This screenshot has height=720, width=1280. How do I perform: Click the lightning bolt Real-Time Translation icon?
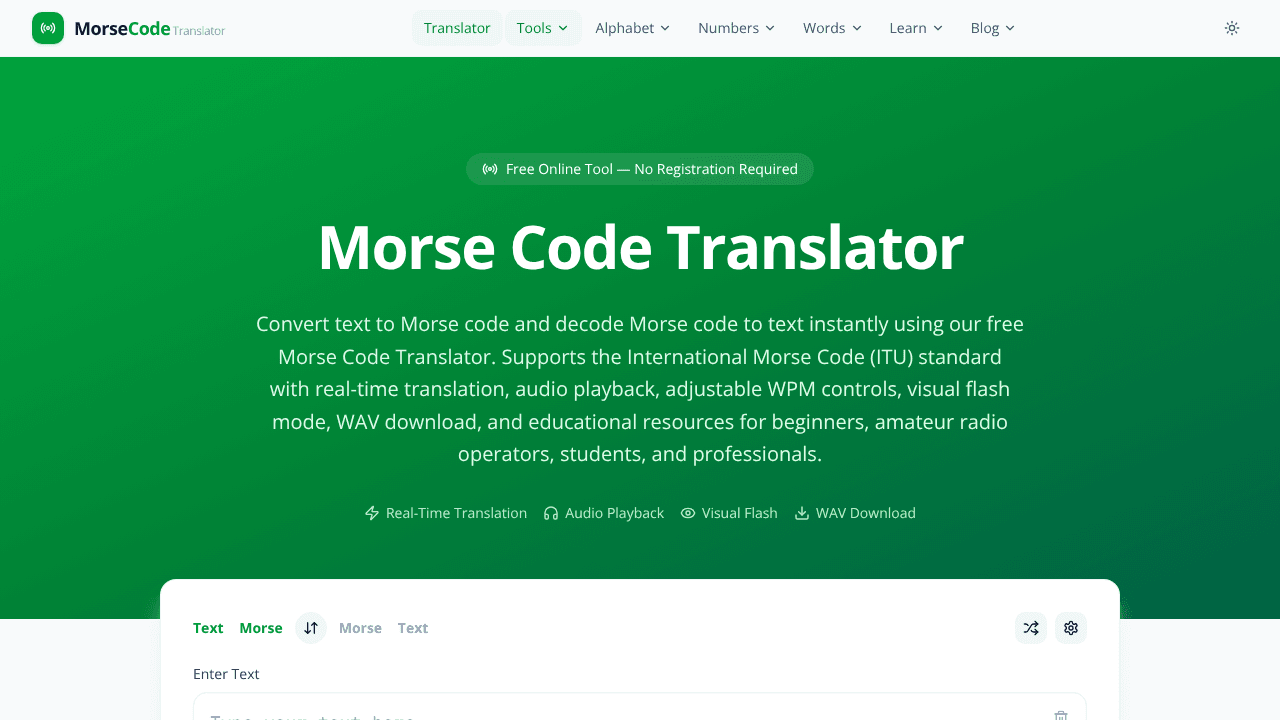click(x=372, y=513)
